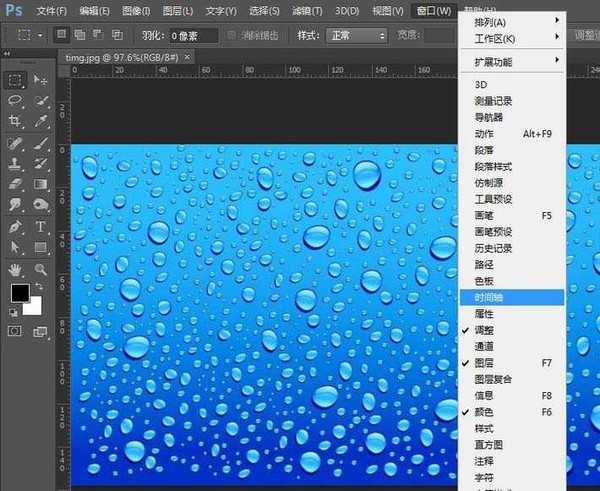Uncheck 调整 panel in Window menu
Image resolution: width=600 pixels, height=491 pixels.
(x=484, y=329)
